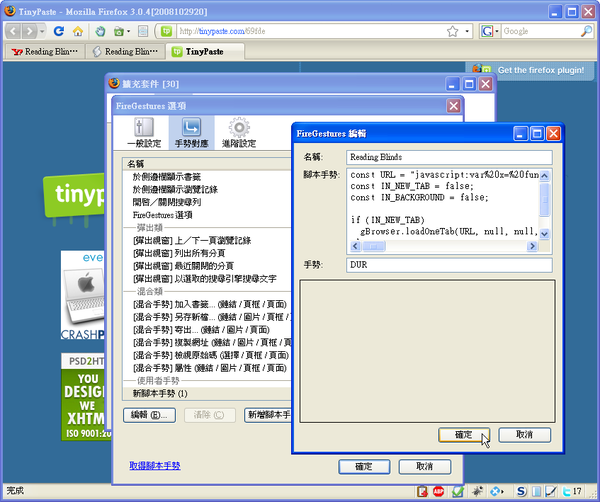The image size is (600, 502).
Task: Click the Get the firefox plugin! link
Action: [541, 70]
